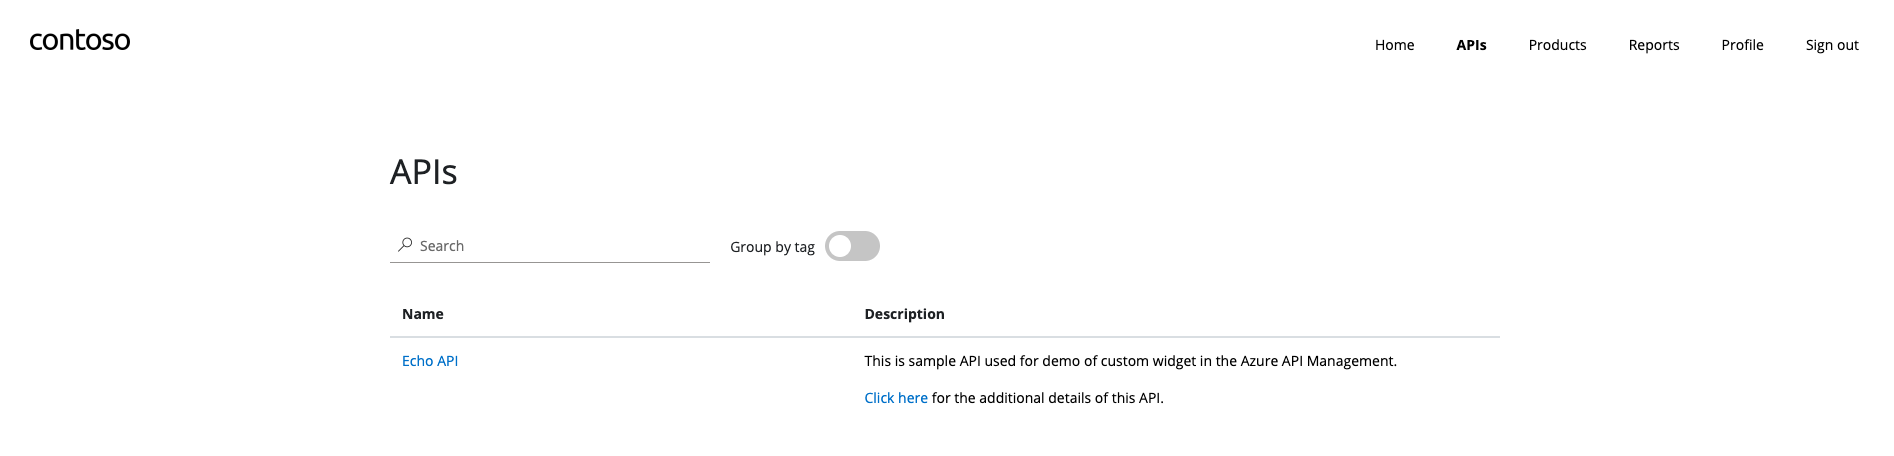This screenshot has width=1894, height=456.
Task: Navigate to Reports
Action: pos(1653,45)
